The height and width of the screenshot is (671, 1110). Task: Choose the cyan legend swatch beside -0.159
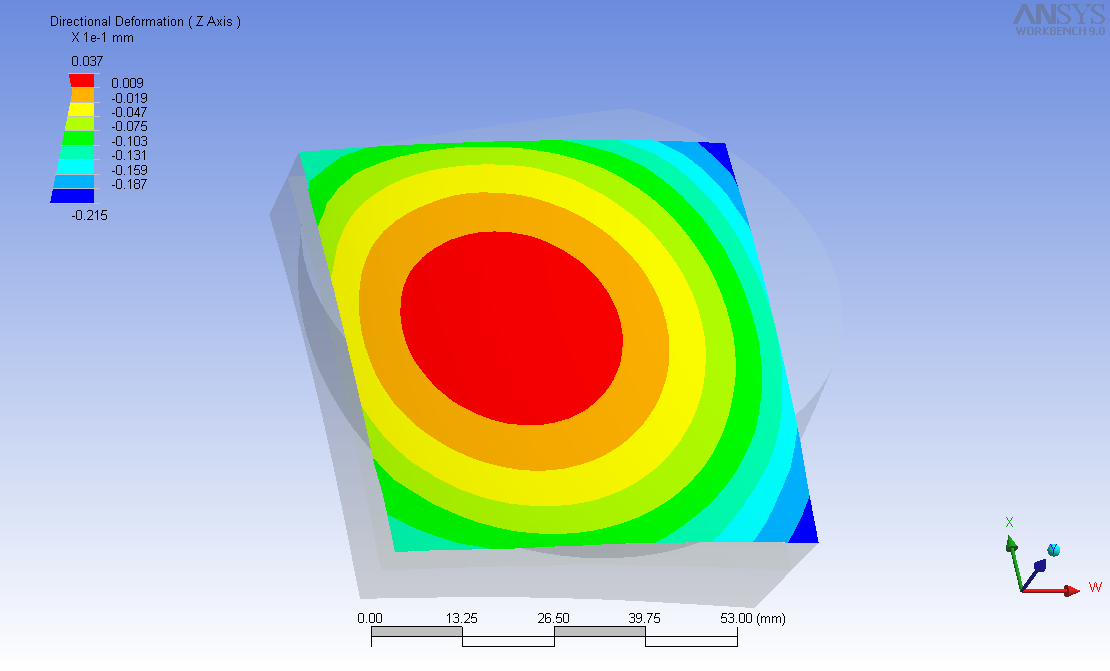74,167
